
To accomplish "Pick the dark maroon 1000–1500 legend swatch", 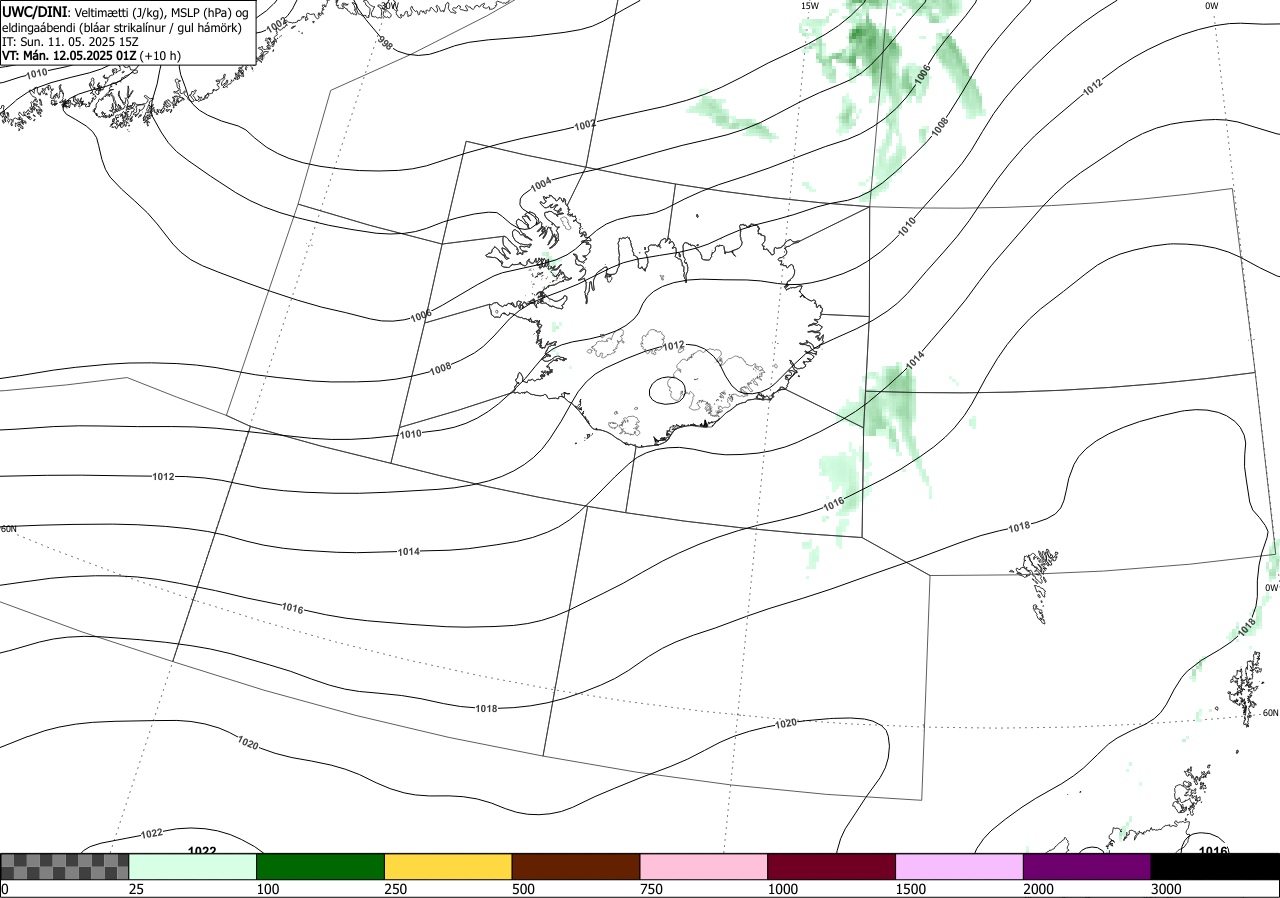I will 832,866.
